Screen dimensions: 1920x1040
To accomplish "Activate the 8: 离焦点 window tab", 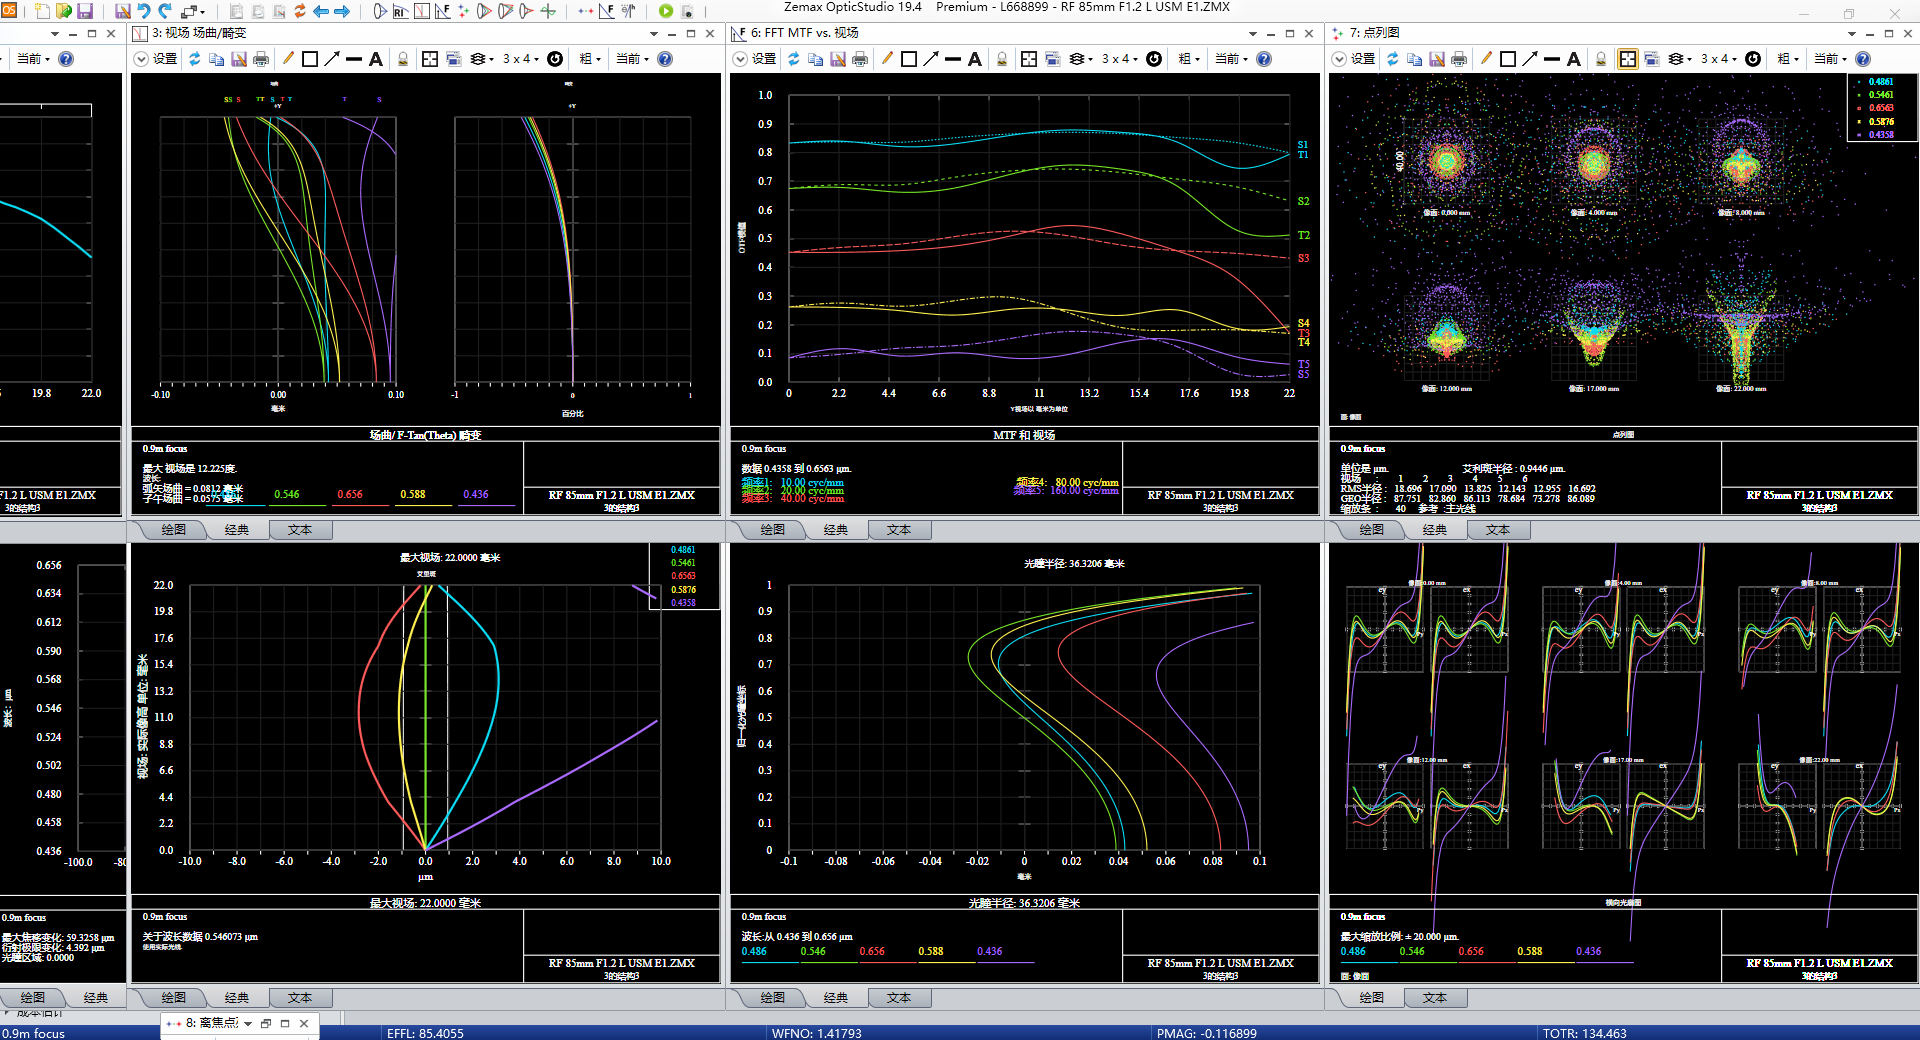I will [210, 1023].
